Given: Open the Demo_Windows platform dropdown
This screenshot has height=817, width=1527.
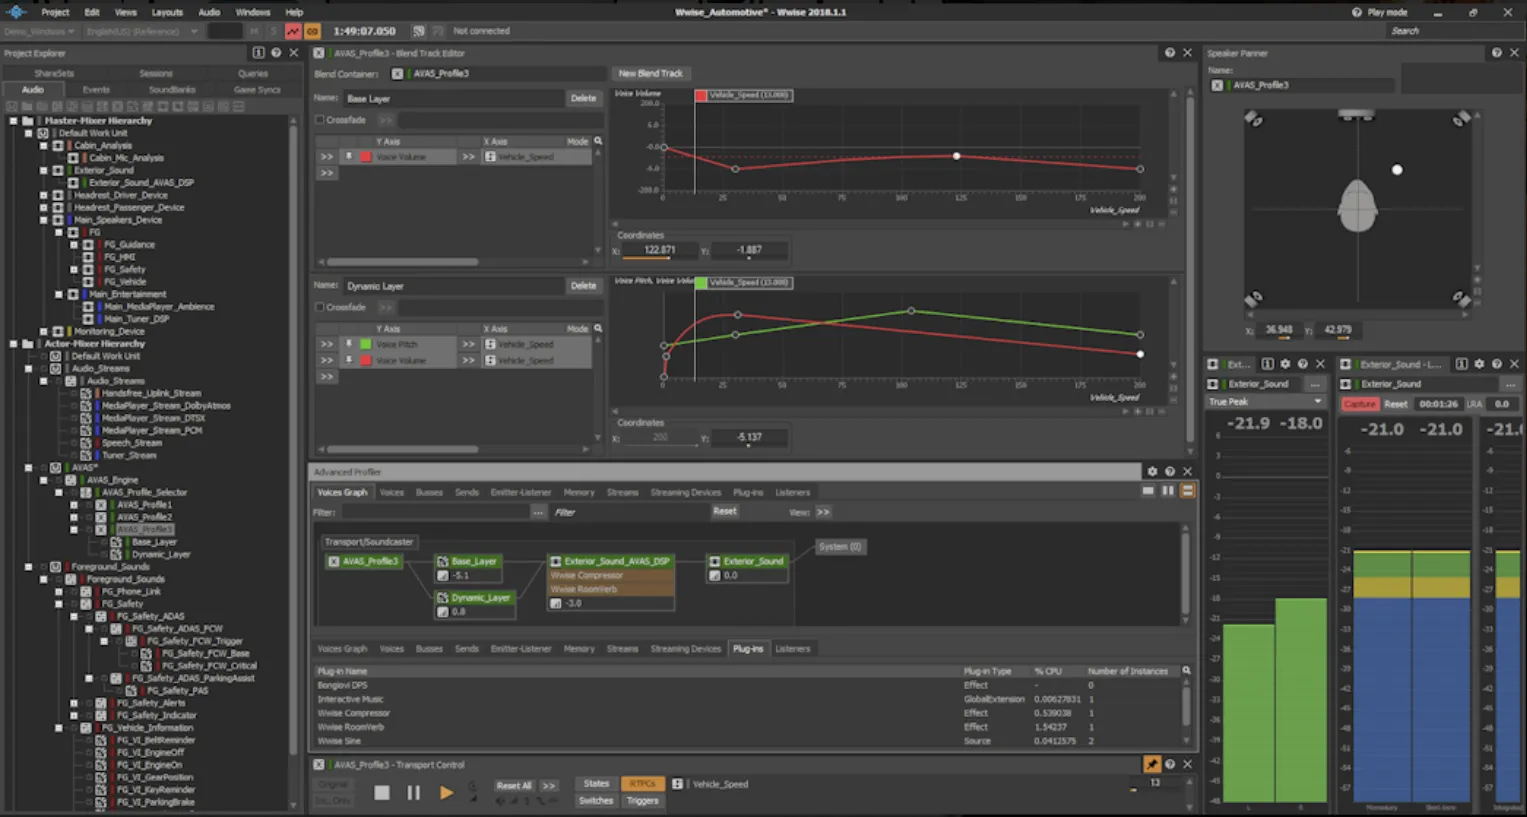Looking at the screenshot, I should coord(39,31).
